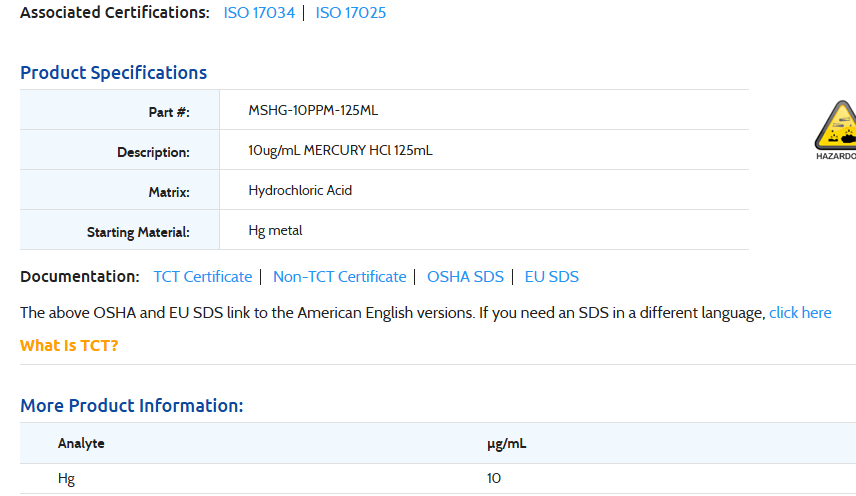The image size is (856, 496).
Task: Open the EU SDS document link
Action: 551,277
